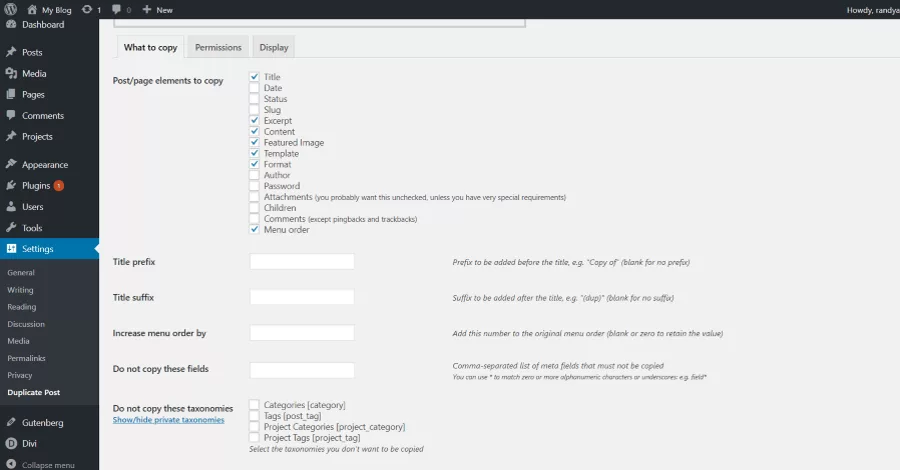Uncheck the Menu order checkbox
Image resolution: width=900 pixels, height=470 pixels.
coord(254,229)
